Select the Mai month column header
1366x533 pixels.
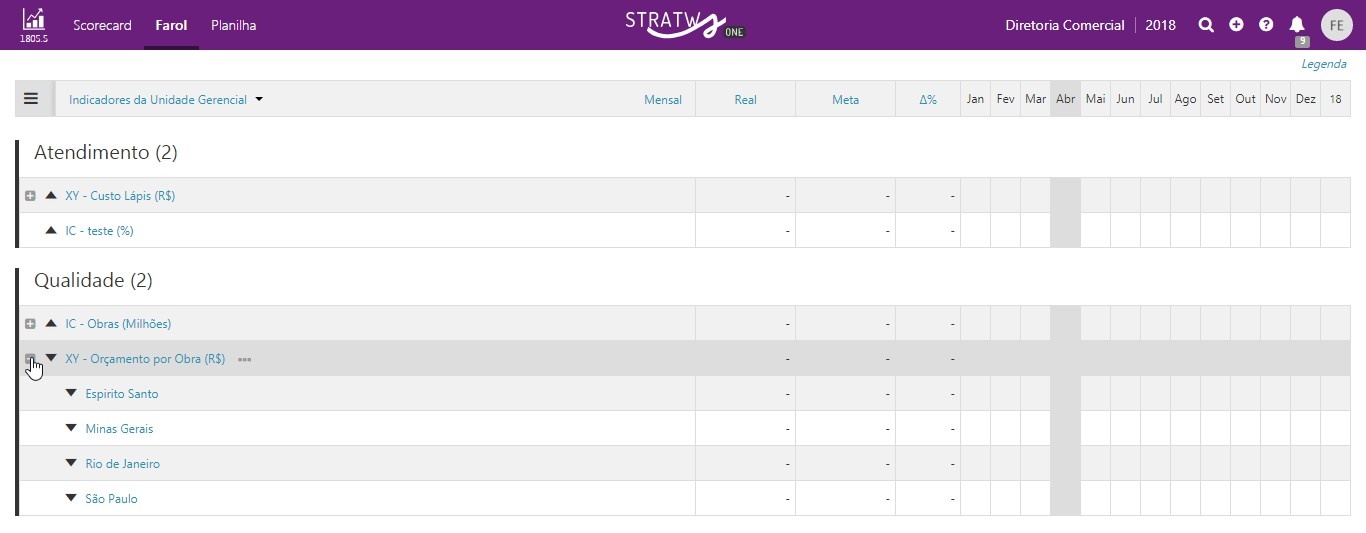coord(1095,99)
